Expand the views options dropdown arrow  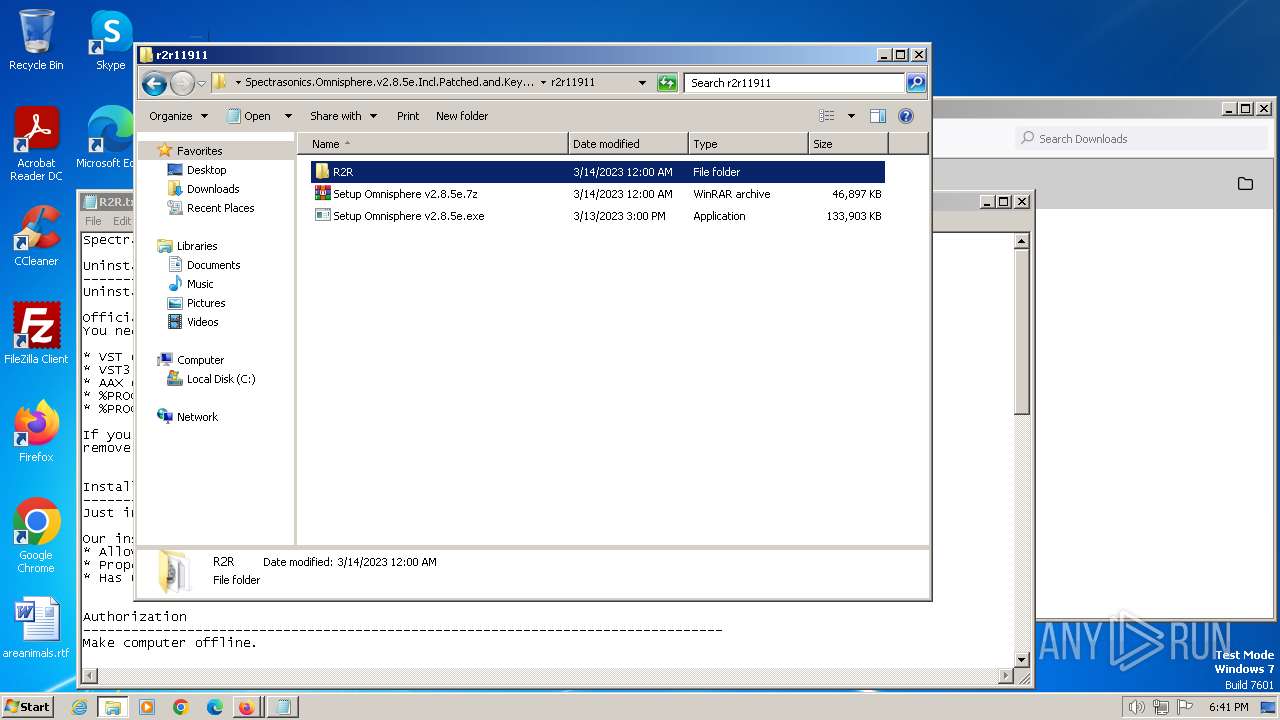(851, 116)
